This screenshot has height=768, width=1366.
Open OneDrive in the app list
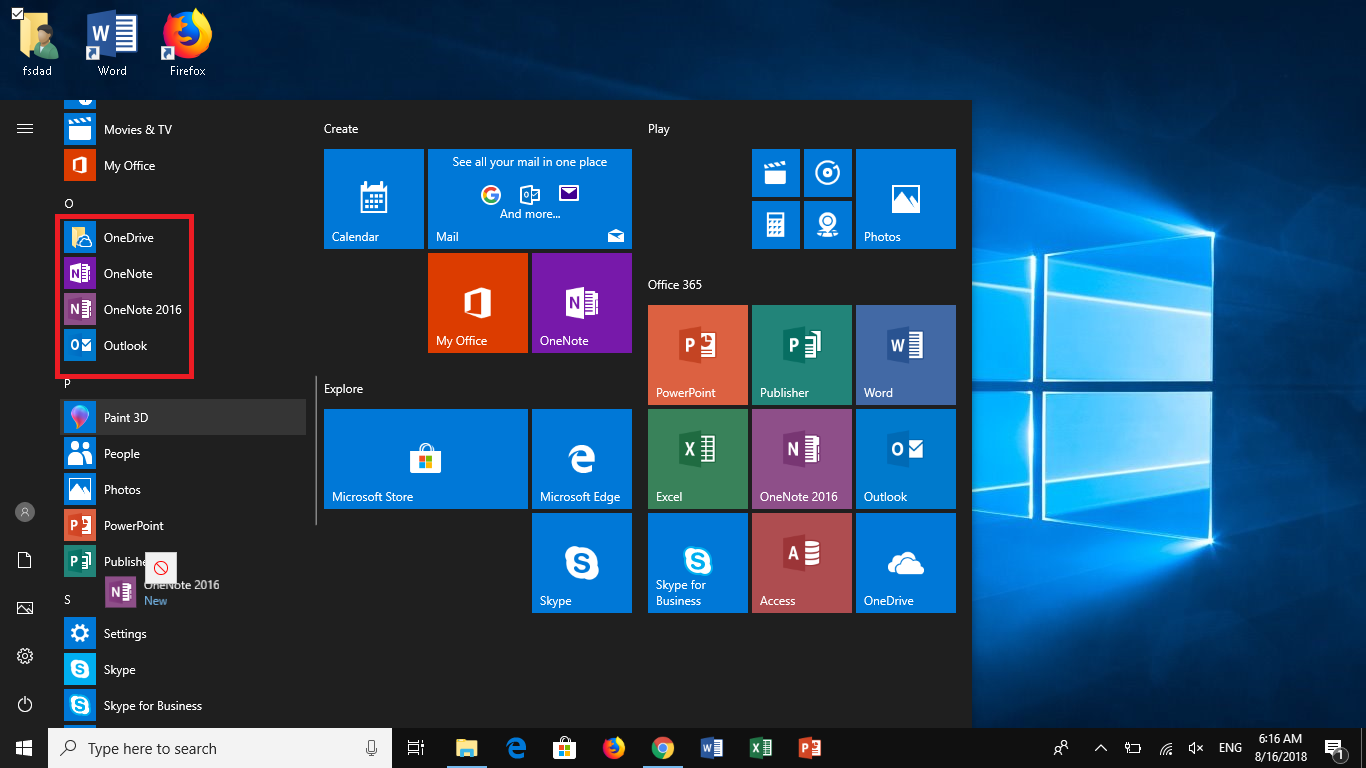point(183,237)
